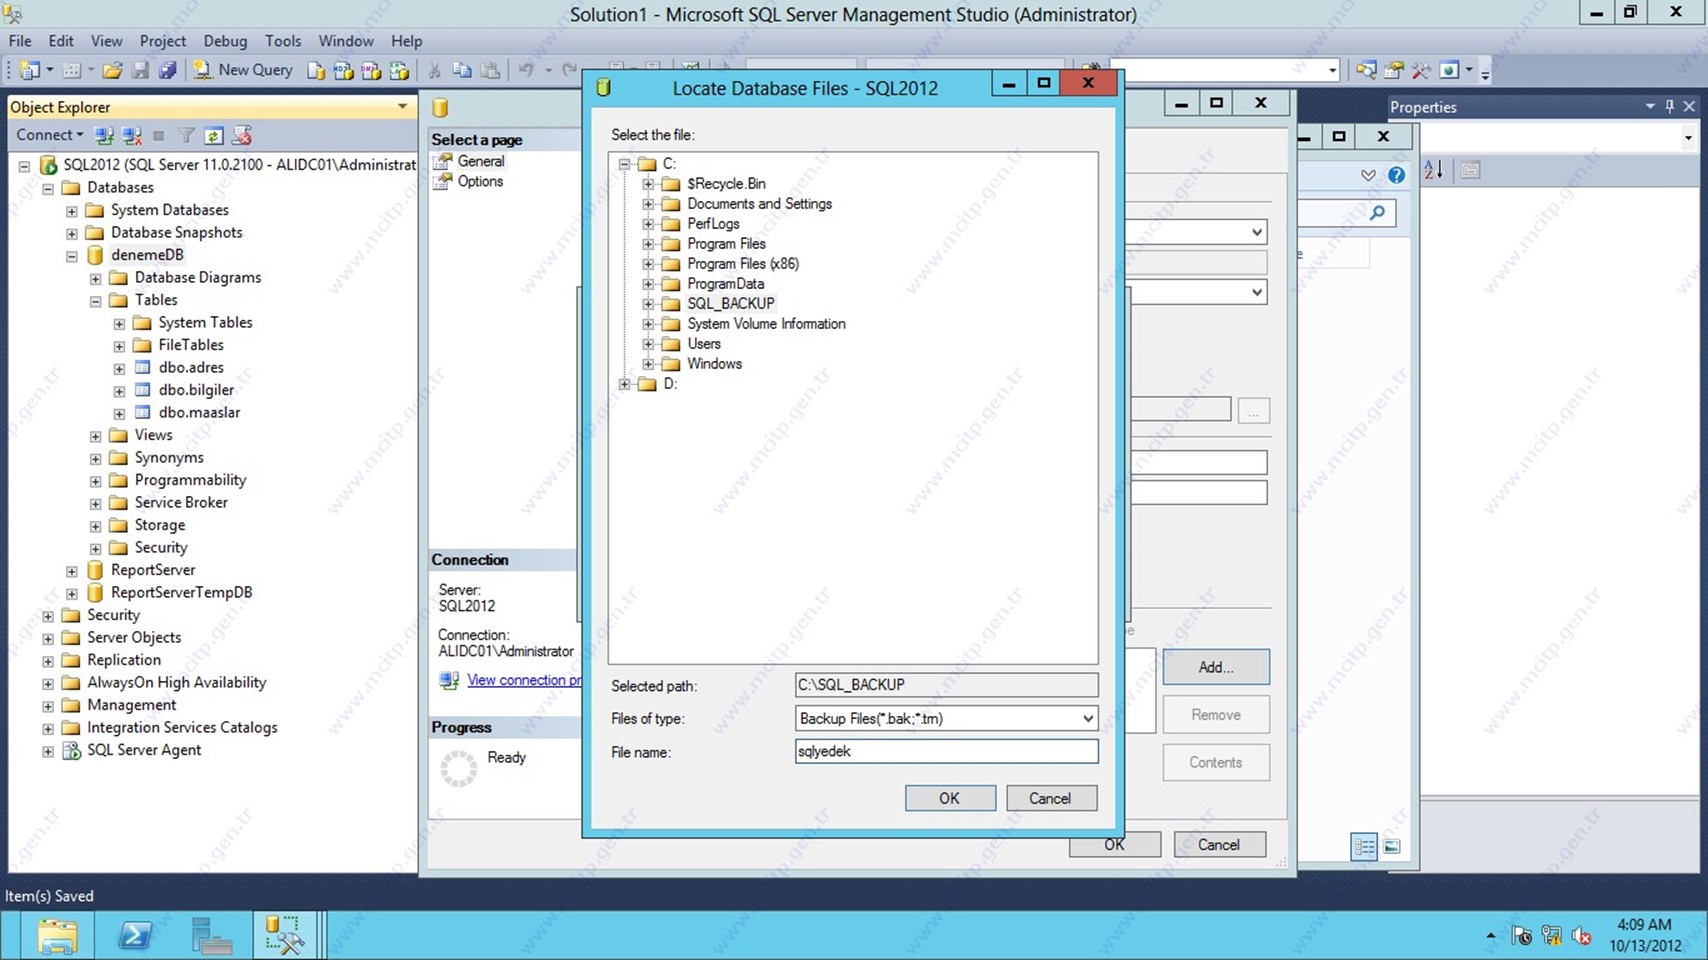Screen dimensions: 1708x960
Task: Open the Window menu
Action: click(346, 41)
